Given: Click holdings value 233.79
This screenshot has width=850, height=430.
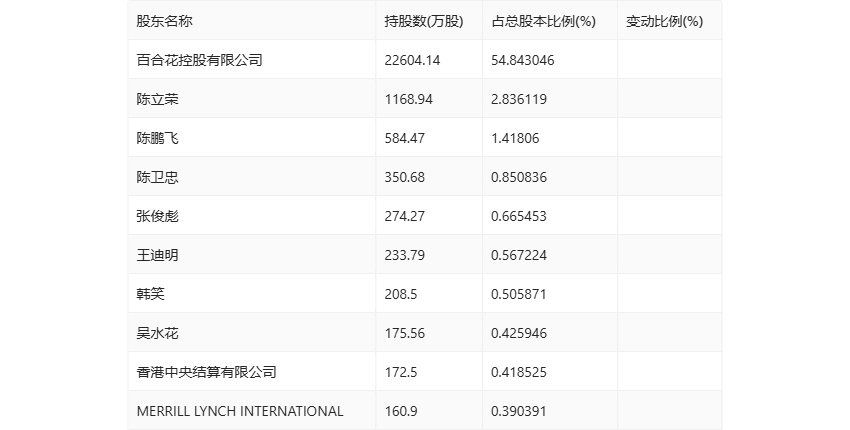Looking at the screenshot, I should click(404, 255).
